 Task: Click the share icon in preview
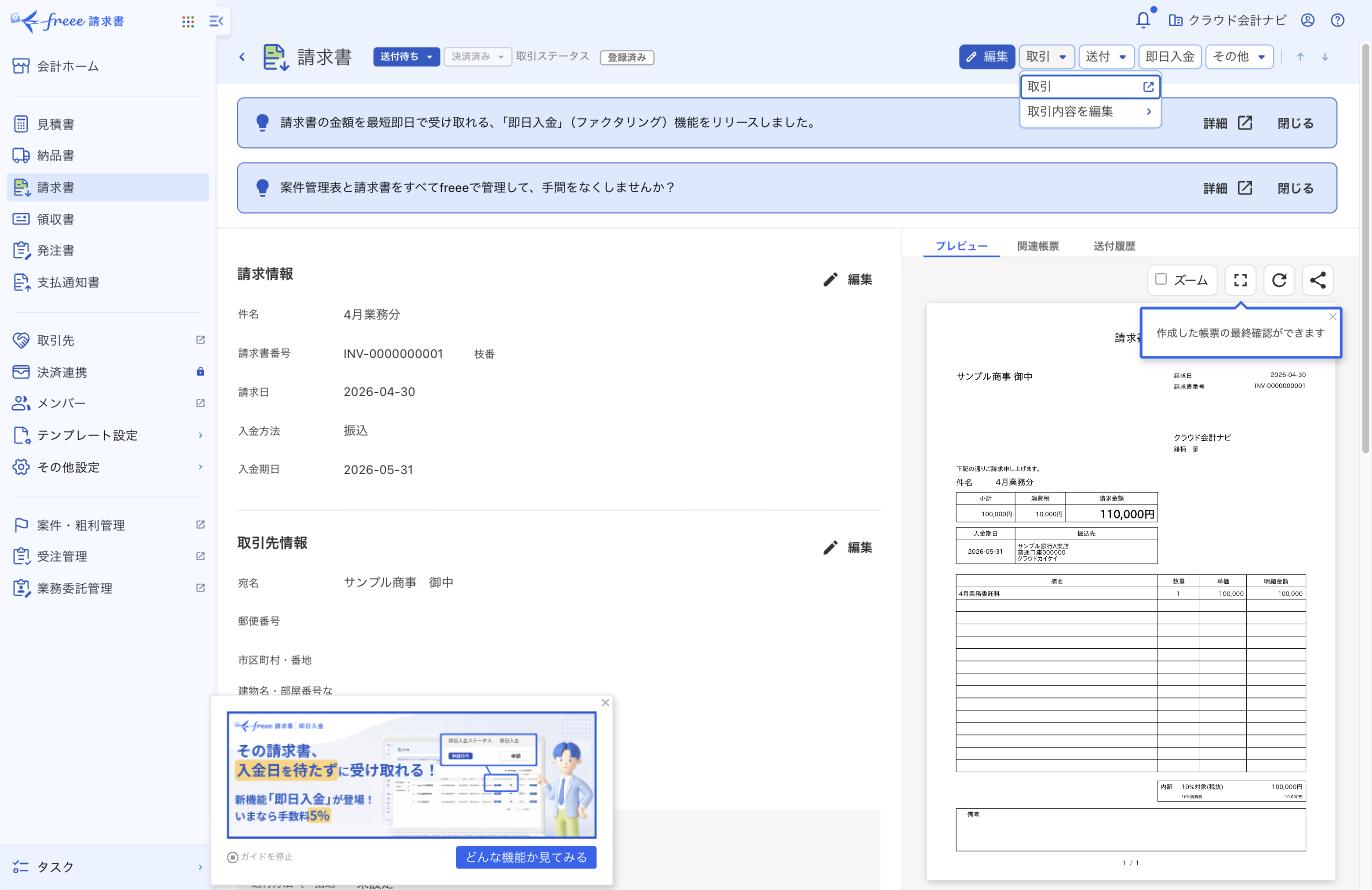[x=1318, y=280]
